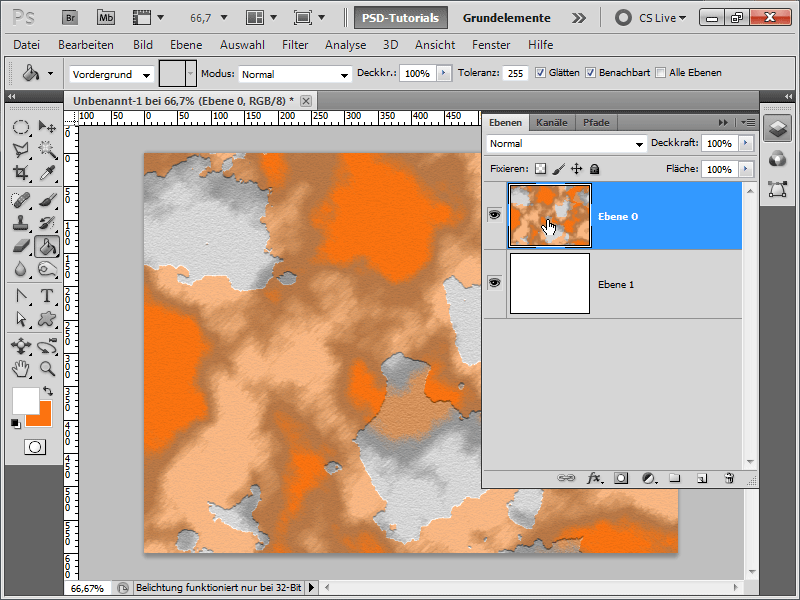Select the Healing Brush tool

[x=20, y=200]
